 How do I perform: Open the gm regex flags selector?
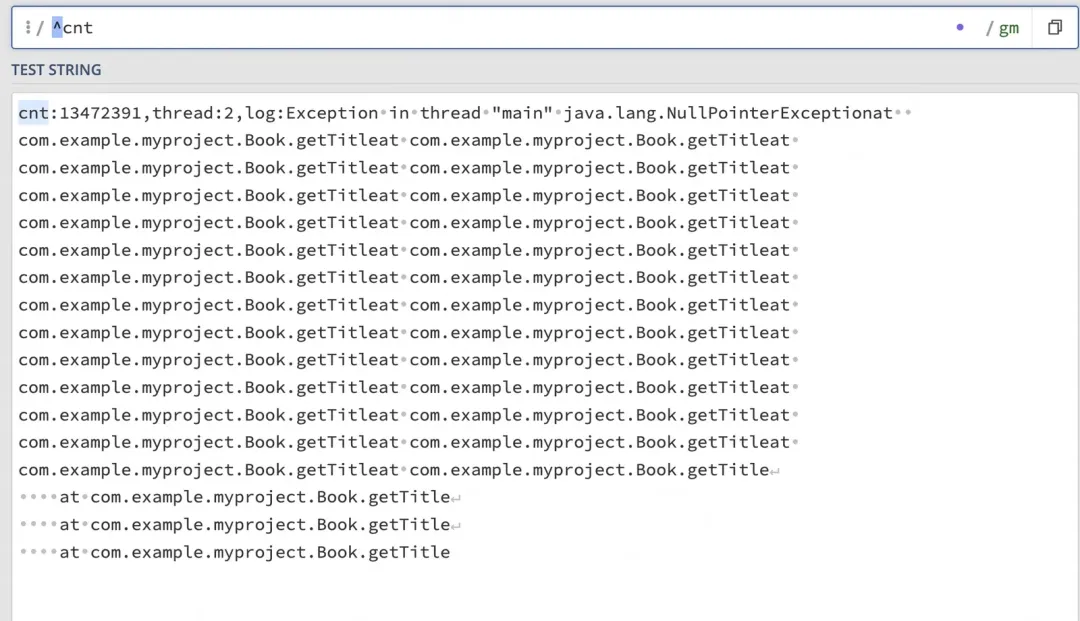[x=1008, y=28]
